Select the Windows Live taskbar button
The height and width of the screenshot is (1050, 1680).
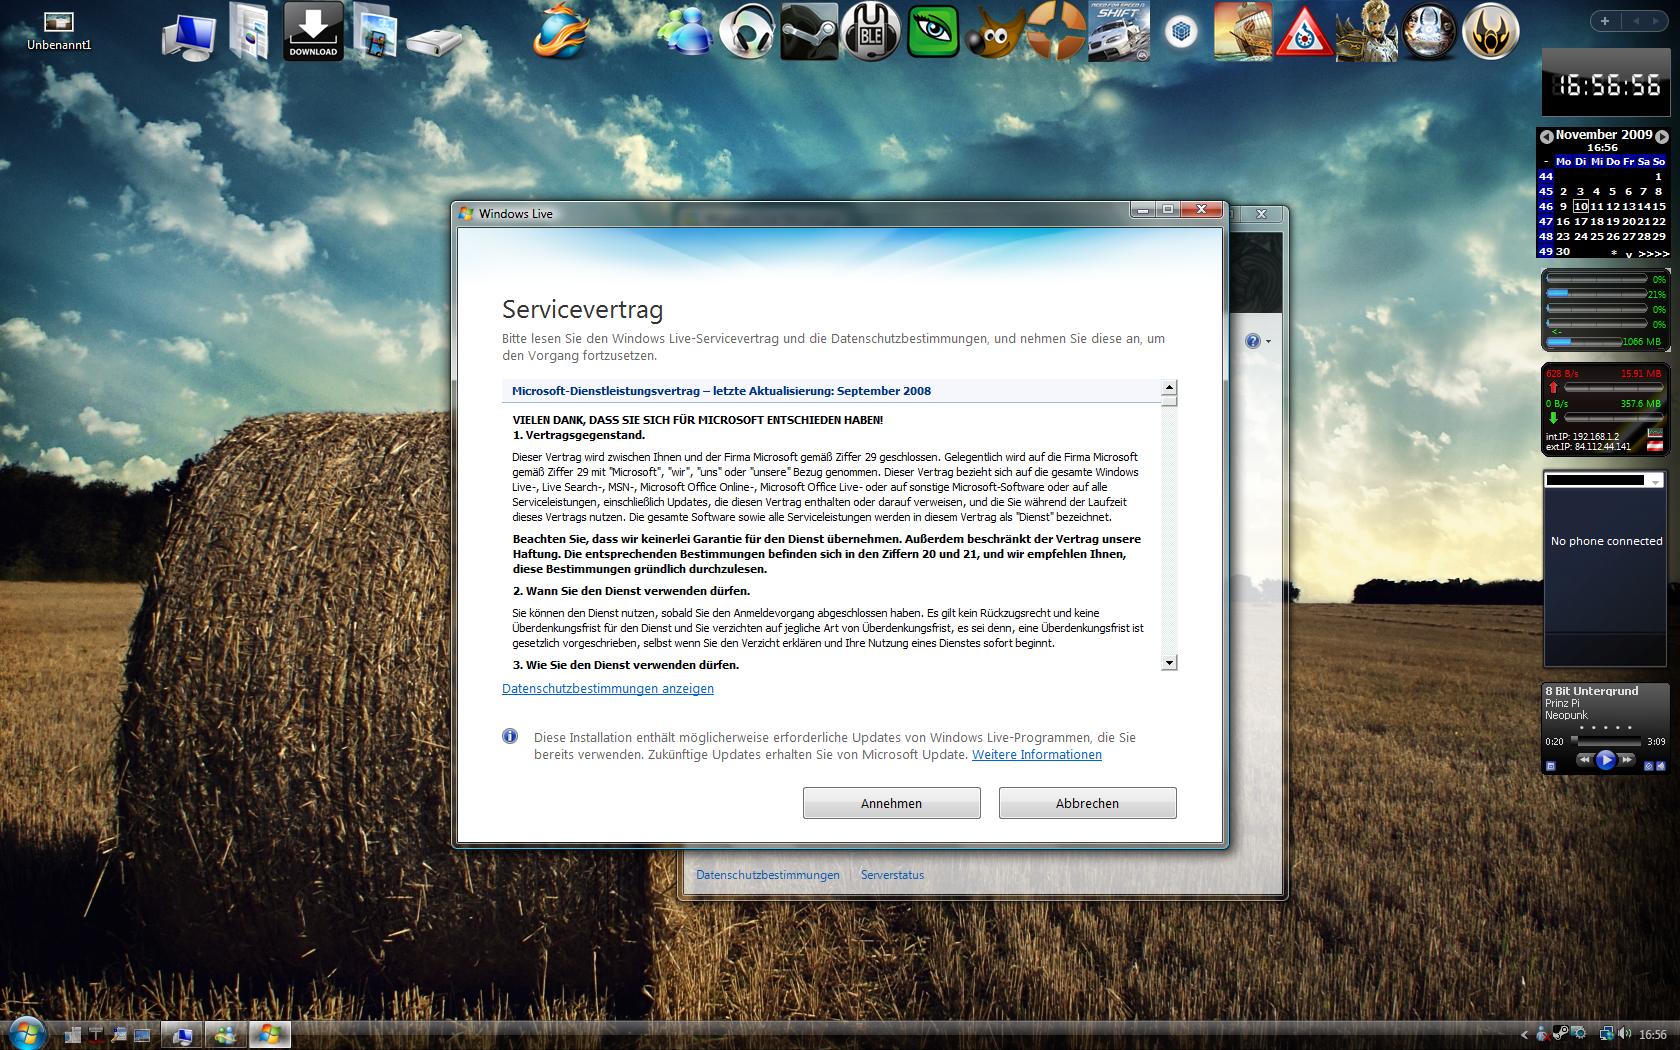270,1034
